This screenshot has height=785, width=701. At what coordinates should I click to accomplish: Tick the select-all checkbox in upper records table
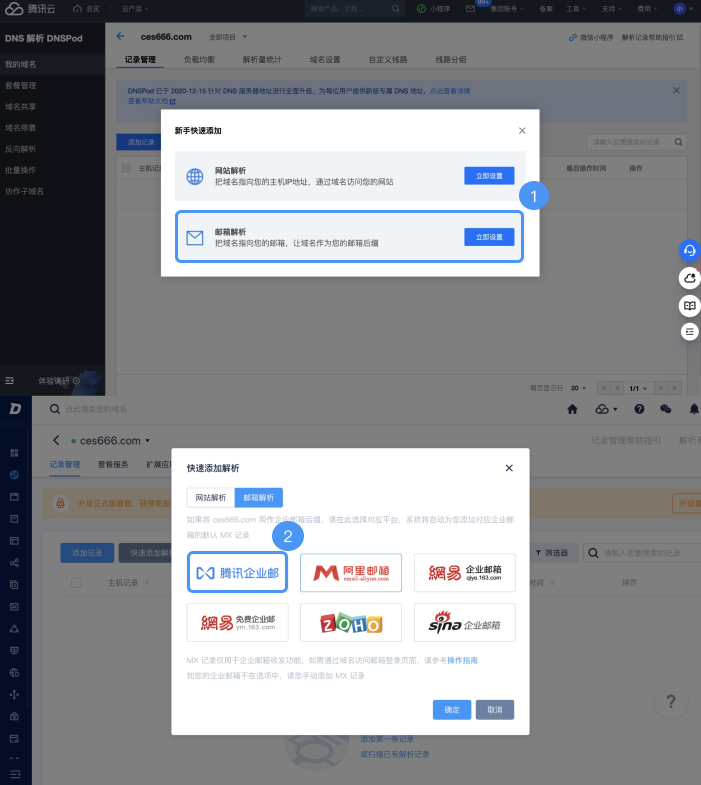click(x=127, y=168)
